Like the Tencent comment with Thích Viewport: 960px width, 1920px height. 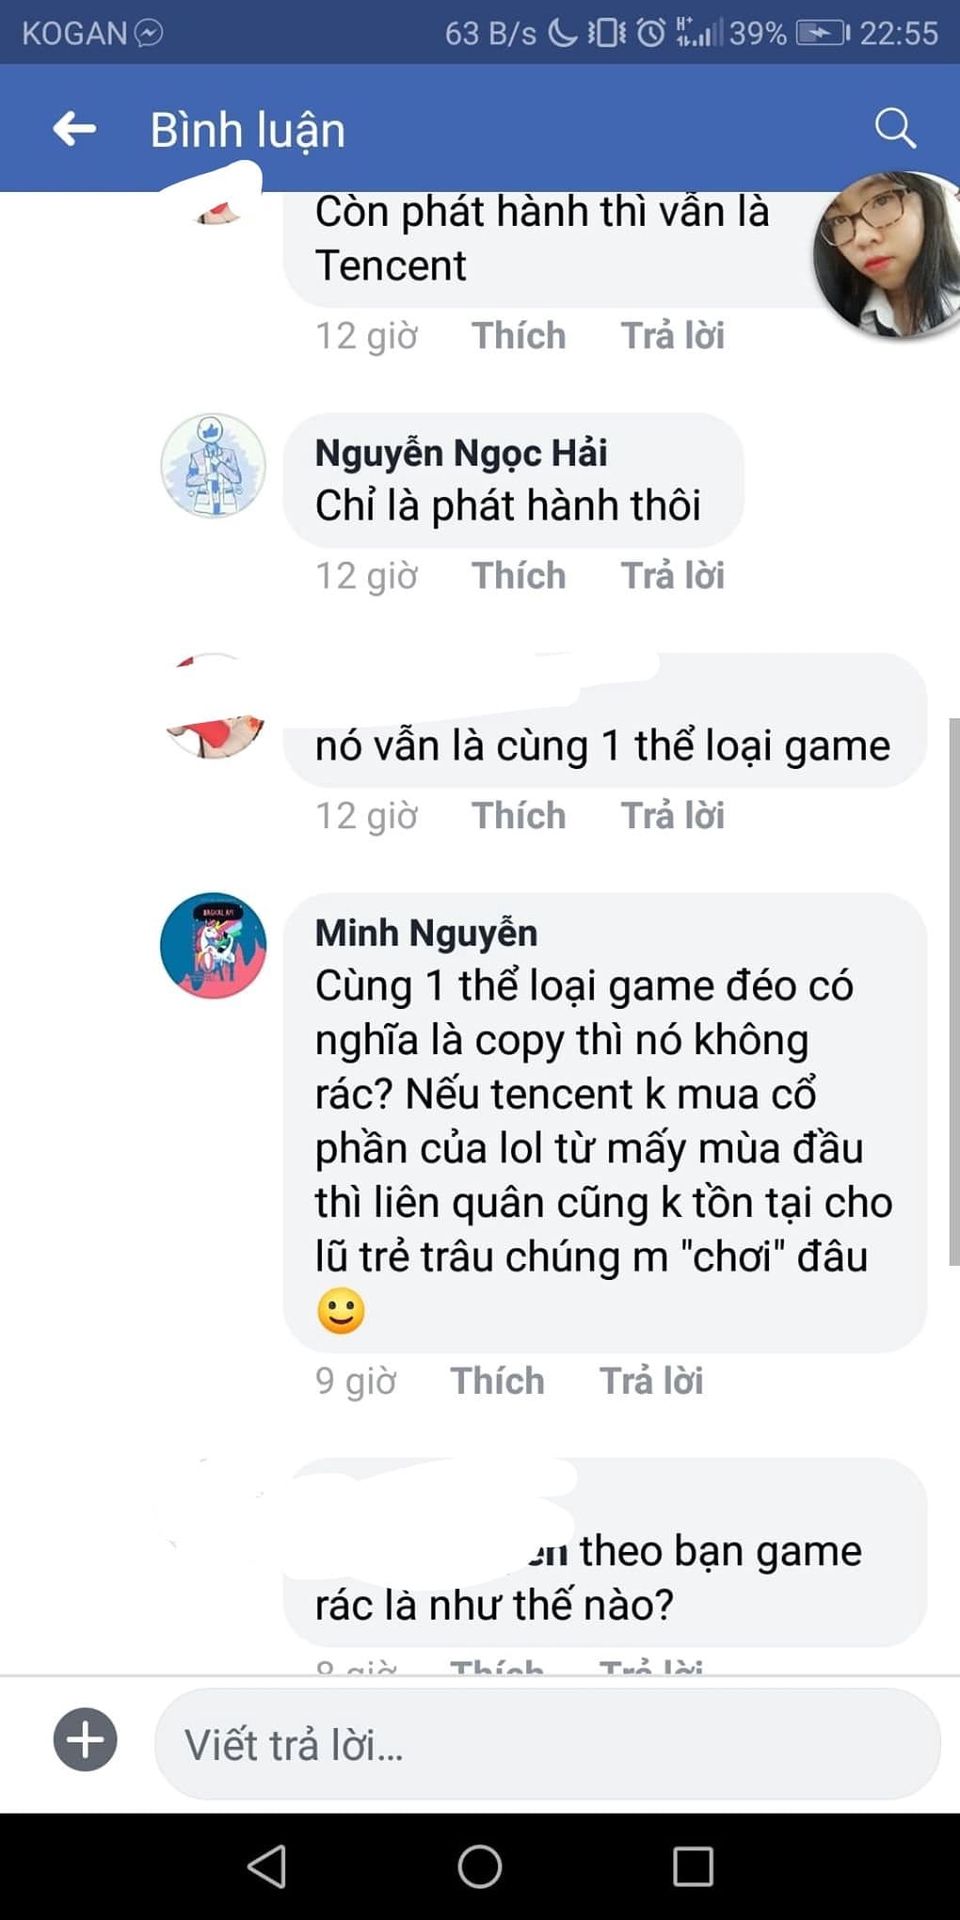(518, 336)
